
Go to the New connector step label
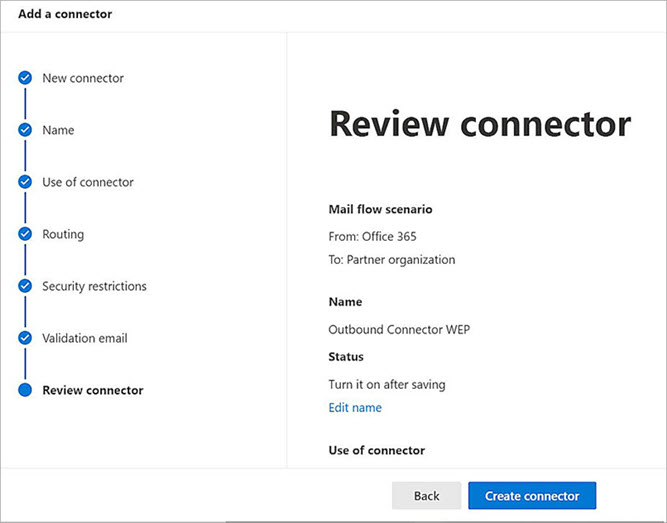pos(83,78)
